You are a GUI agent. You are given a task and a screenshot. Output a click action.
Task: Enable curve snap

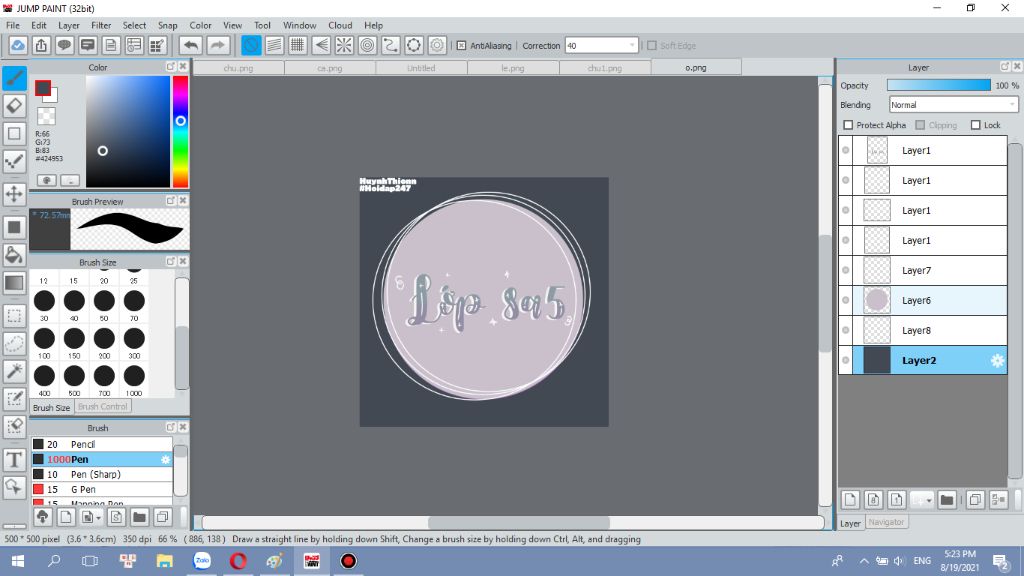tap(391, 45)
